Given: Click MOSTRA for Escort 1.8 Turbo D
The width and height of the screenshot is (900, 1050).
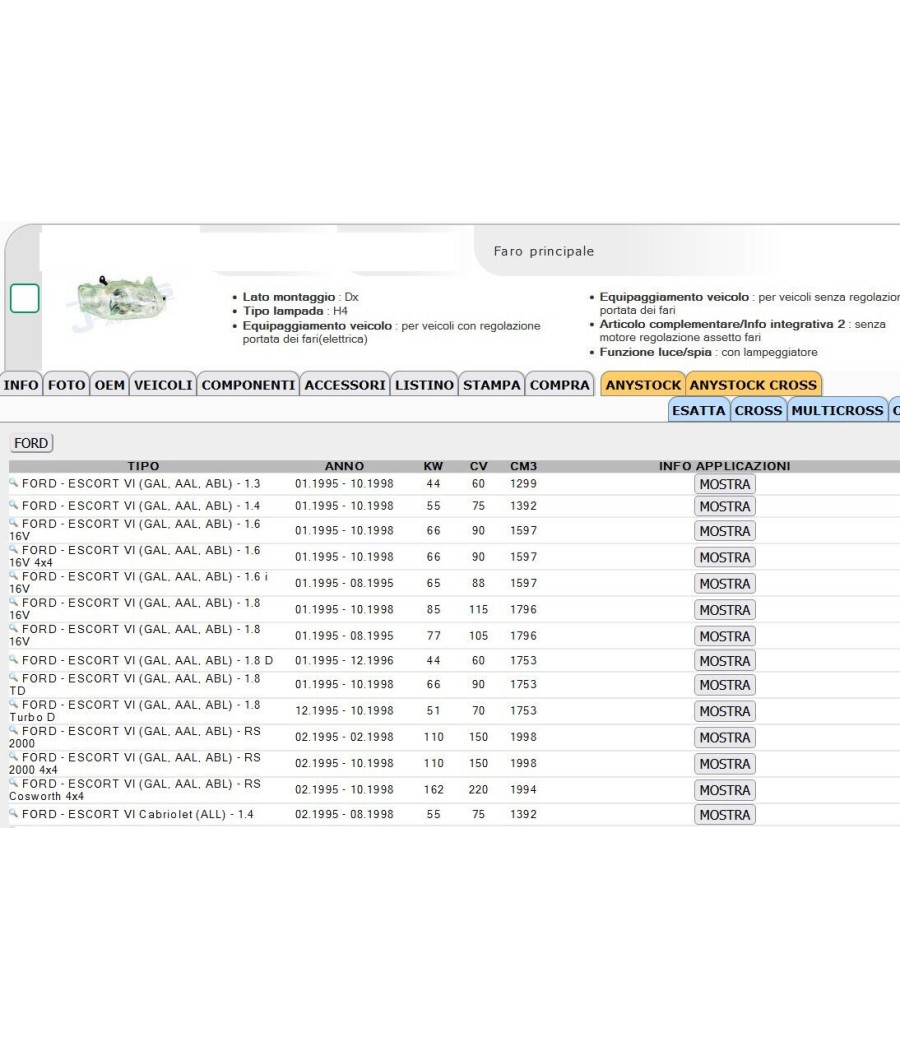Looking at the screenshot, I should (725, 711).
